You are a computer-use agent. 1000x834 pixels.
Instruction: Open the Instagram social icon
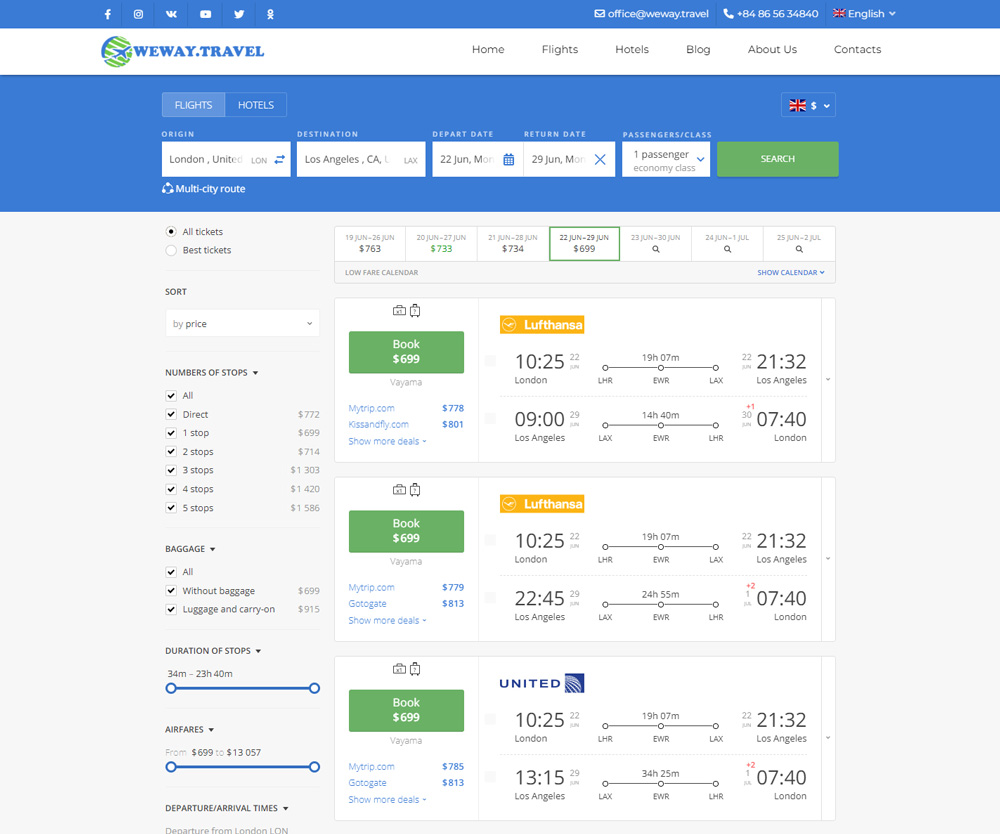(139, 14)
